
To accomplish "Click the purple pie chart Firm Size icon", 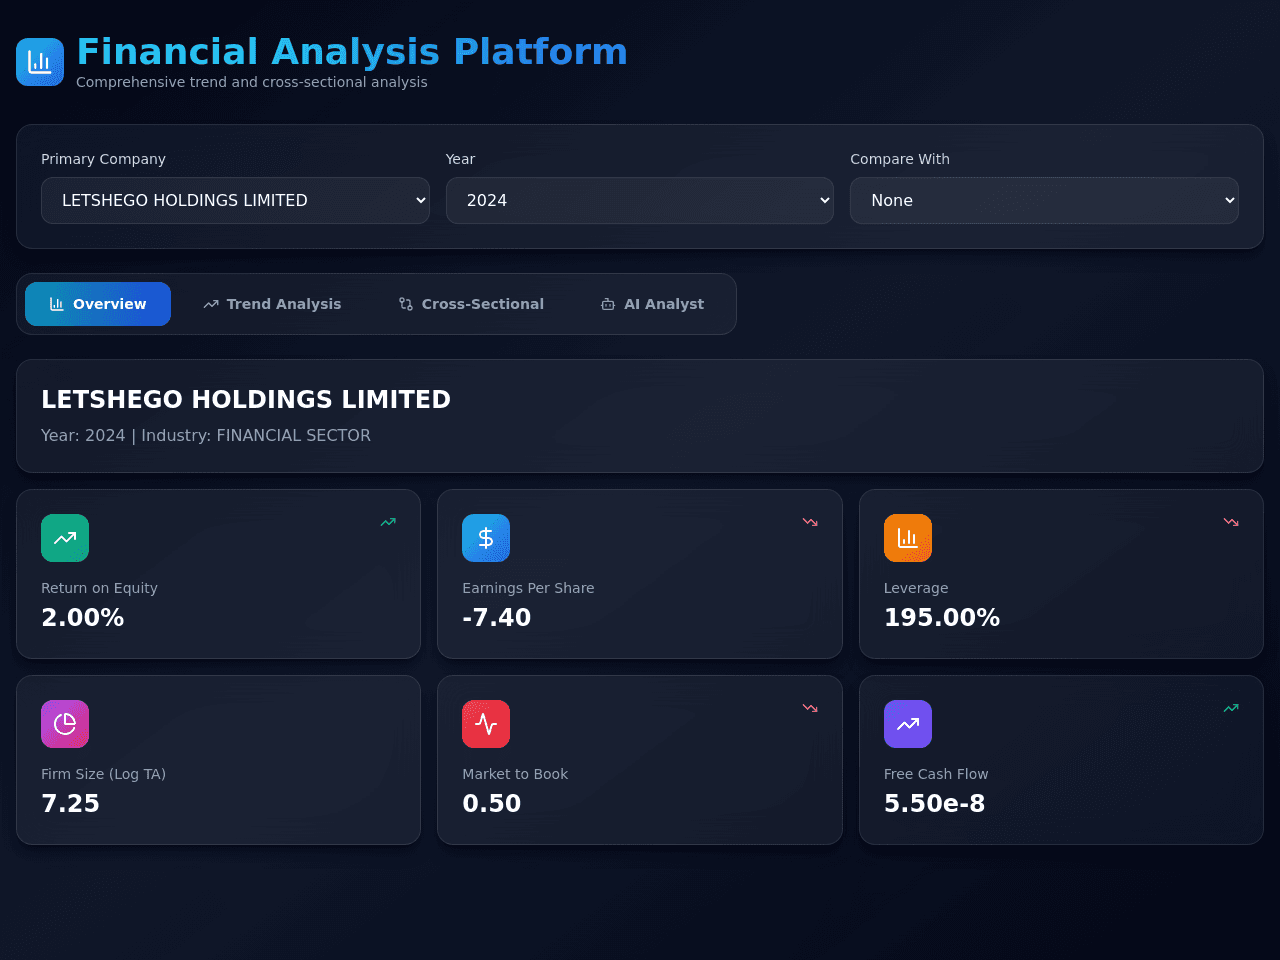I will tap(65, 724).
